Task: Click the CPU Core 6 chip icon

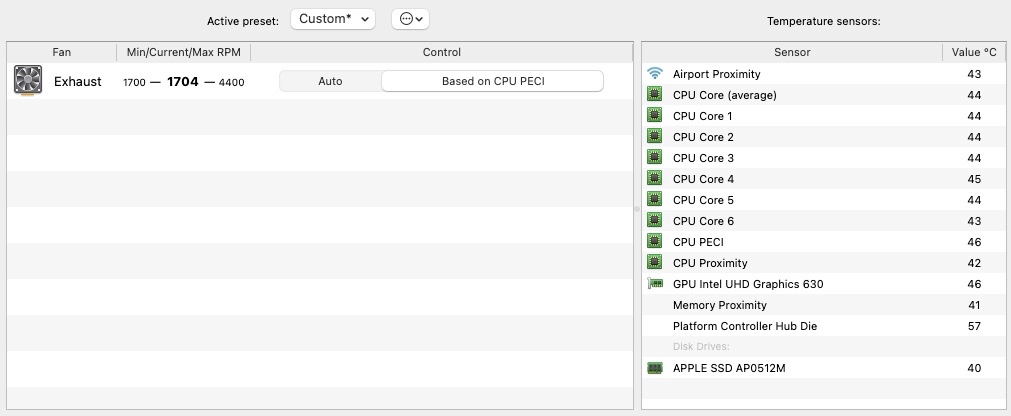Action: pos(655,221)
